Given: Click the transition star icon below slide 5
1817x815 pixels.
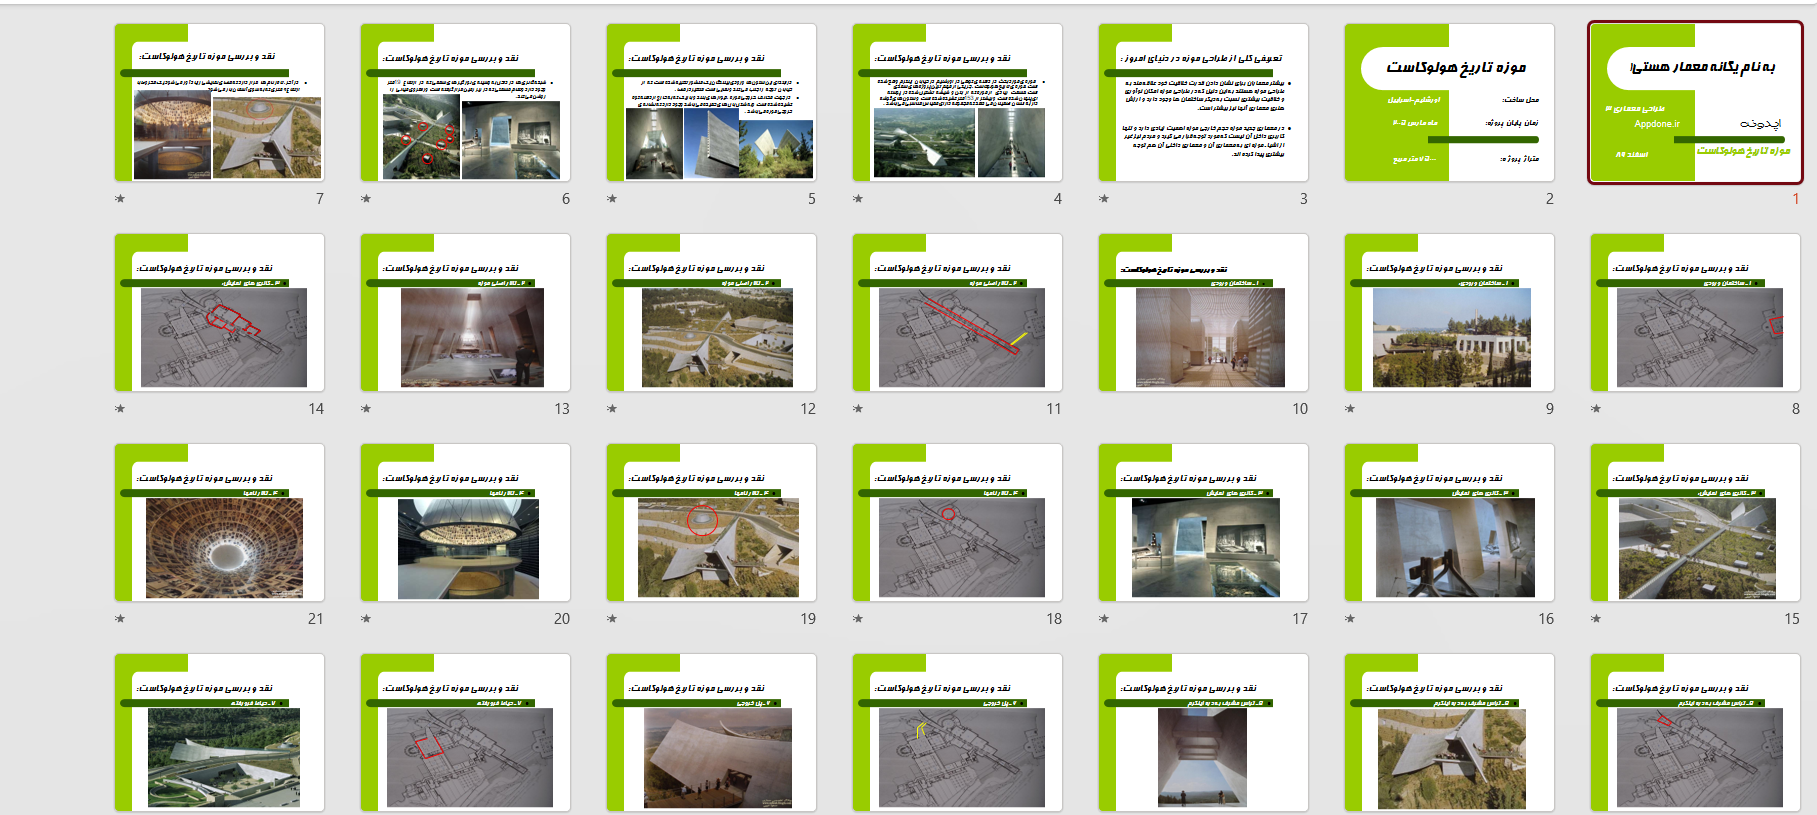Looking at the screenshot, I should 612,199.
